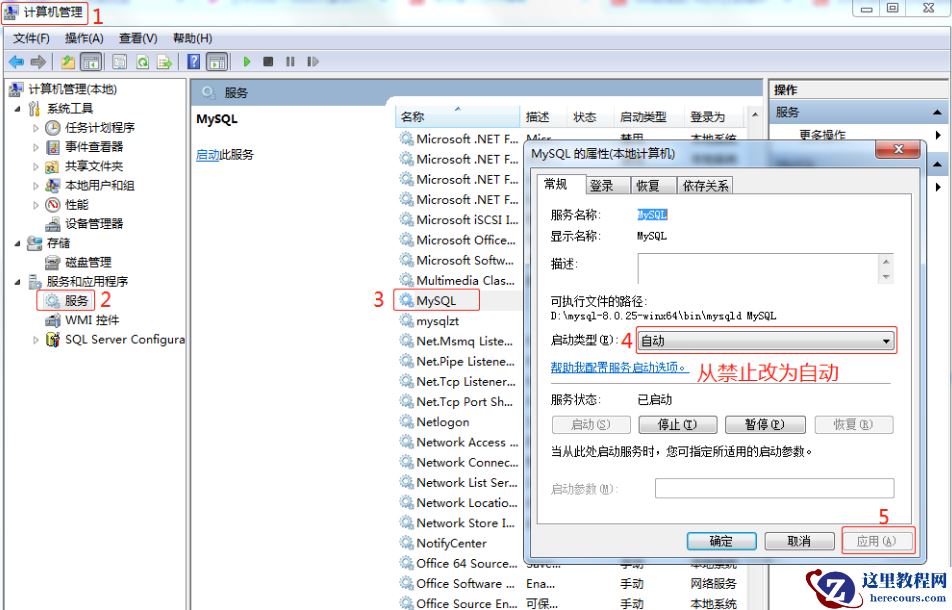Click the Pause service toolbar icon

288,61
